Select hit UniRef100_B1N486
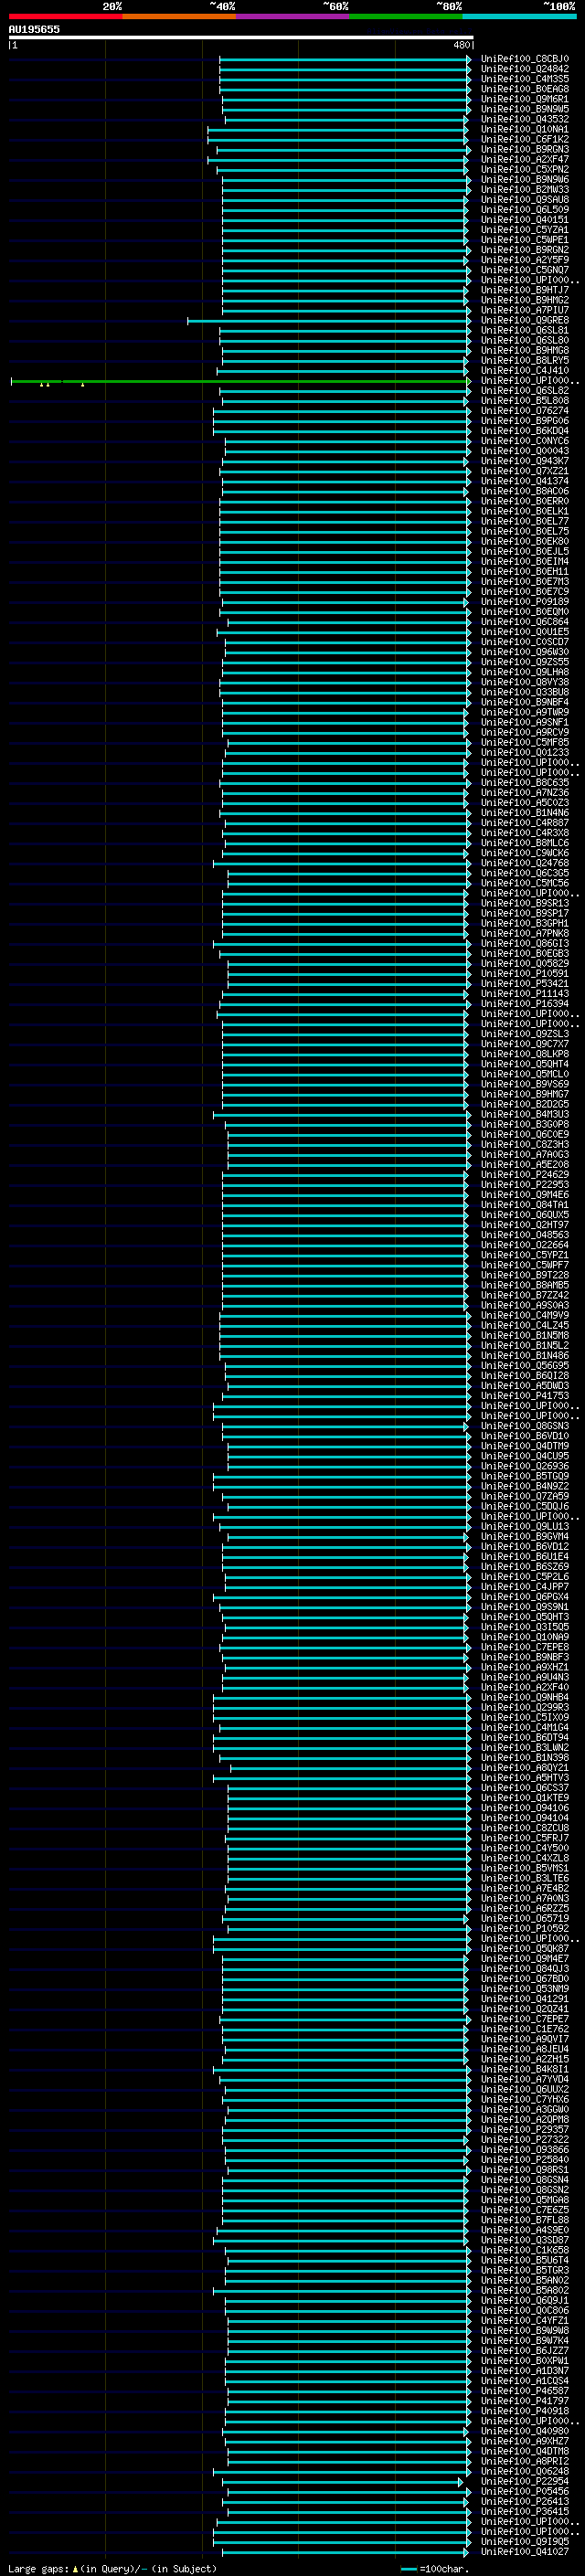Viewport: 585px width, 2576px height. click(x=524, y=1356)
